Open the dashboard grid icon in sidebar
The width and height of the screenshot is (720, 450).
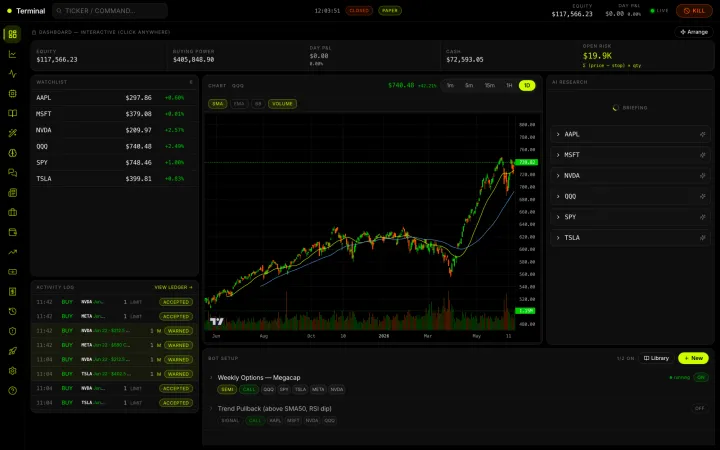[x=12, y=34]
